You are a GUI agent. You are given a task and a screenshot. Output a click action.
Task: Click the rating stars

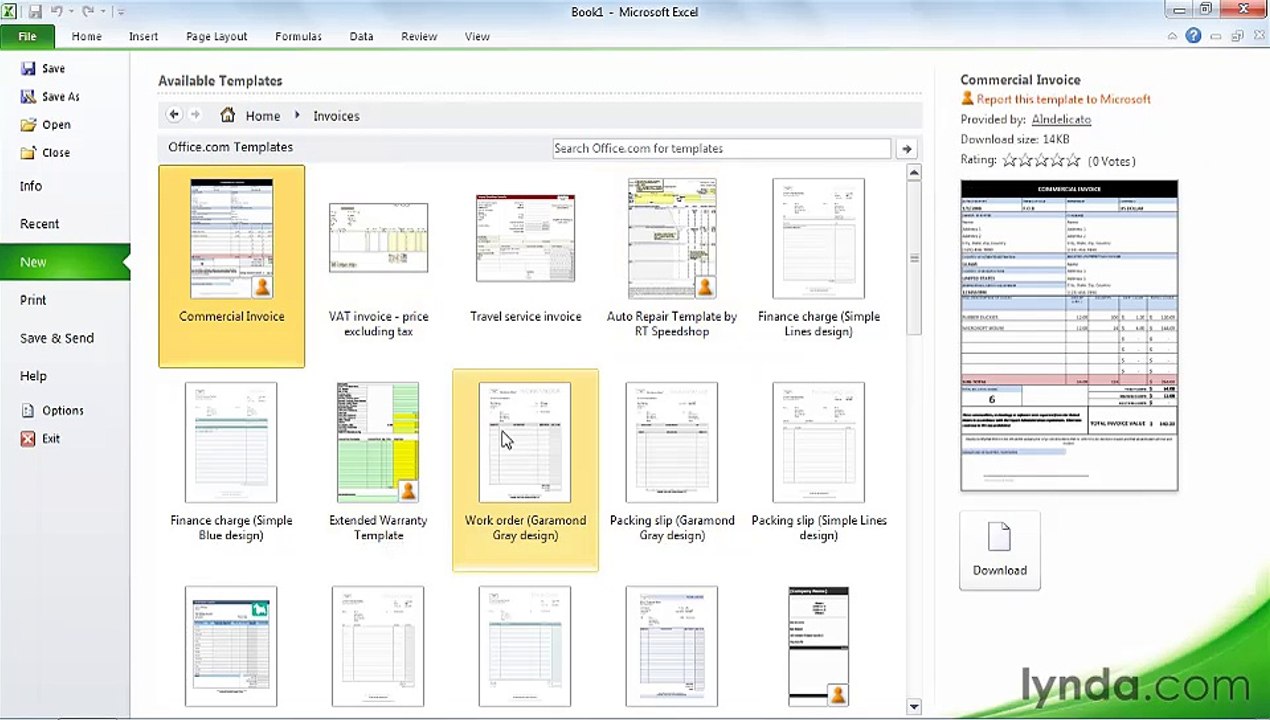tap(1041, 160)
